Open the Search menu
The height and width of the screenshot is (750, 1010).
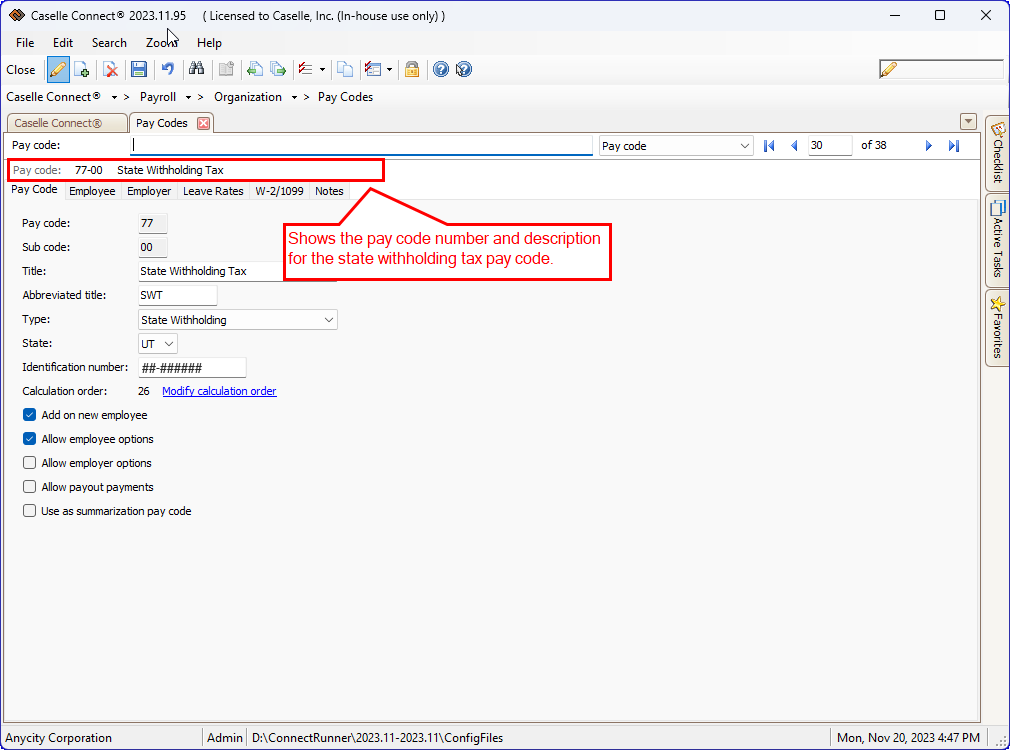click(109, 42)
